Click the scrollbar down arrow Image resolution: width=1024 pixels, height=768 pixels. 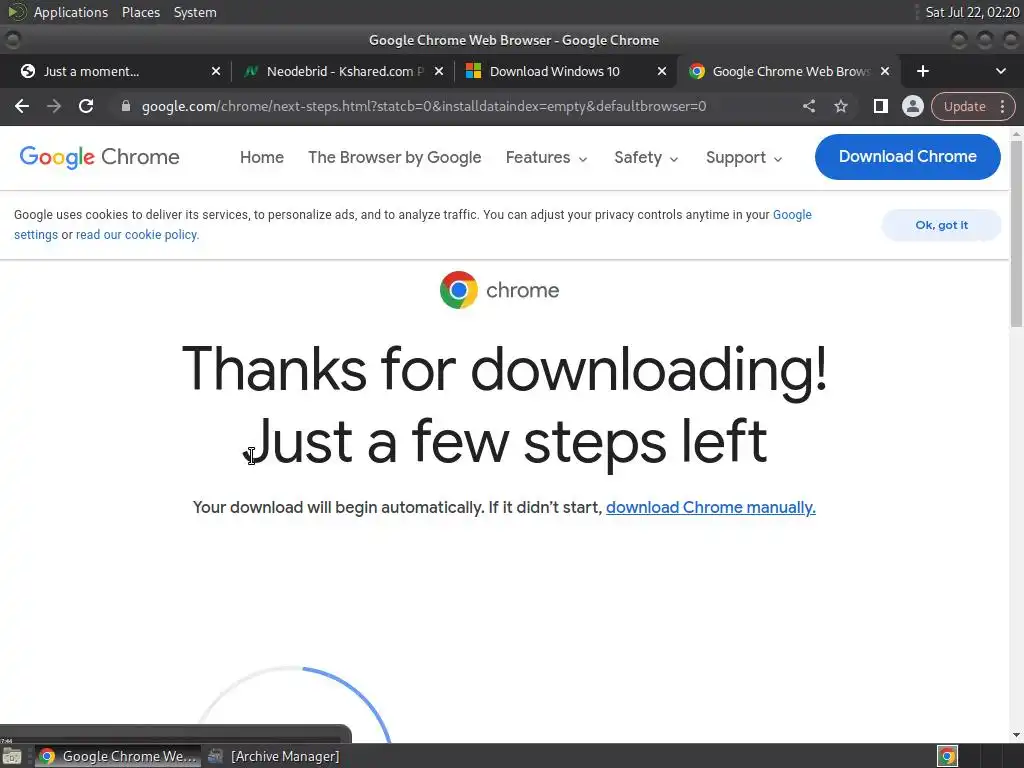coord(1016,735)
